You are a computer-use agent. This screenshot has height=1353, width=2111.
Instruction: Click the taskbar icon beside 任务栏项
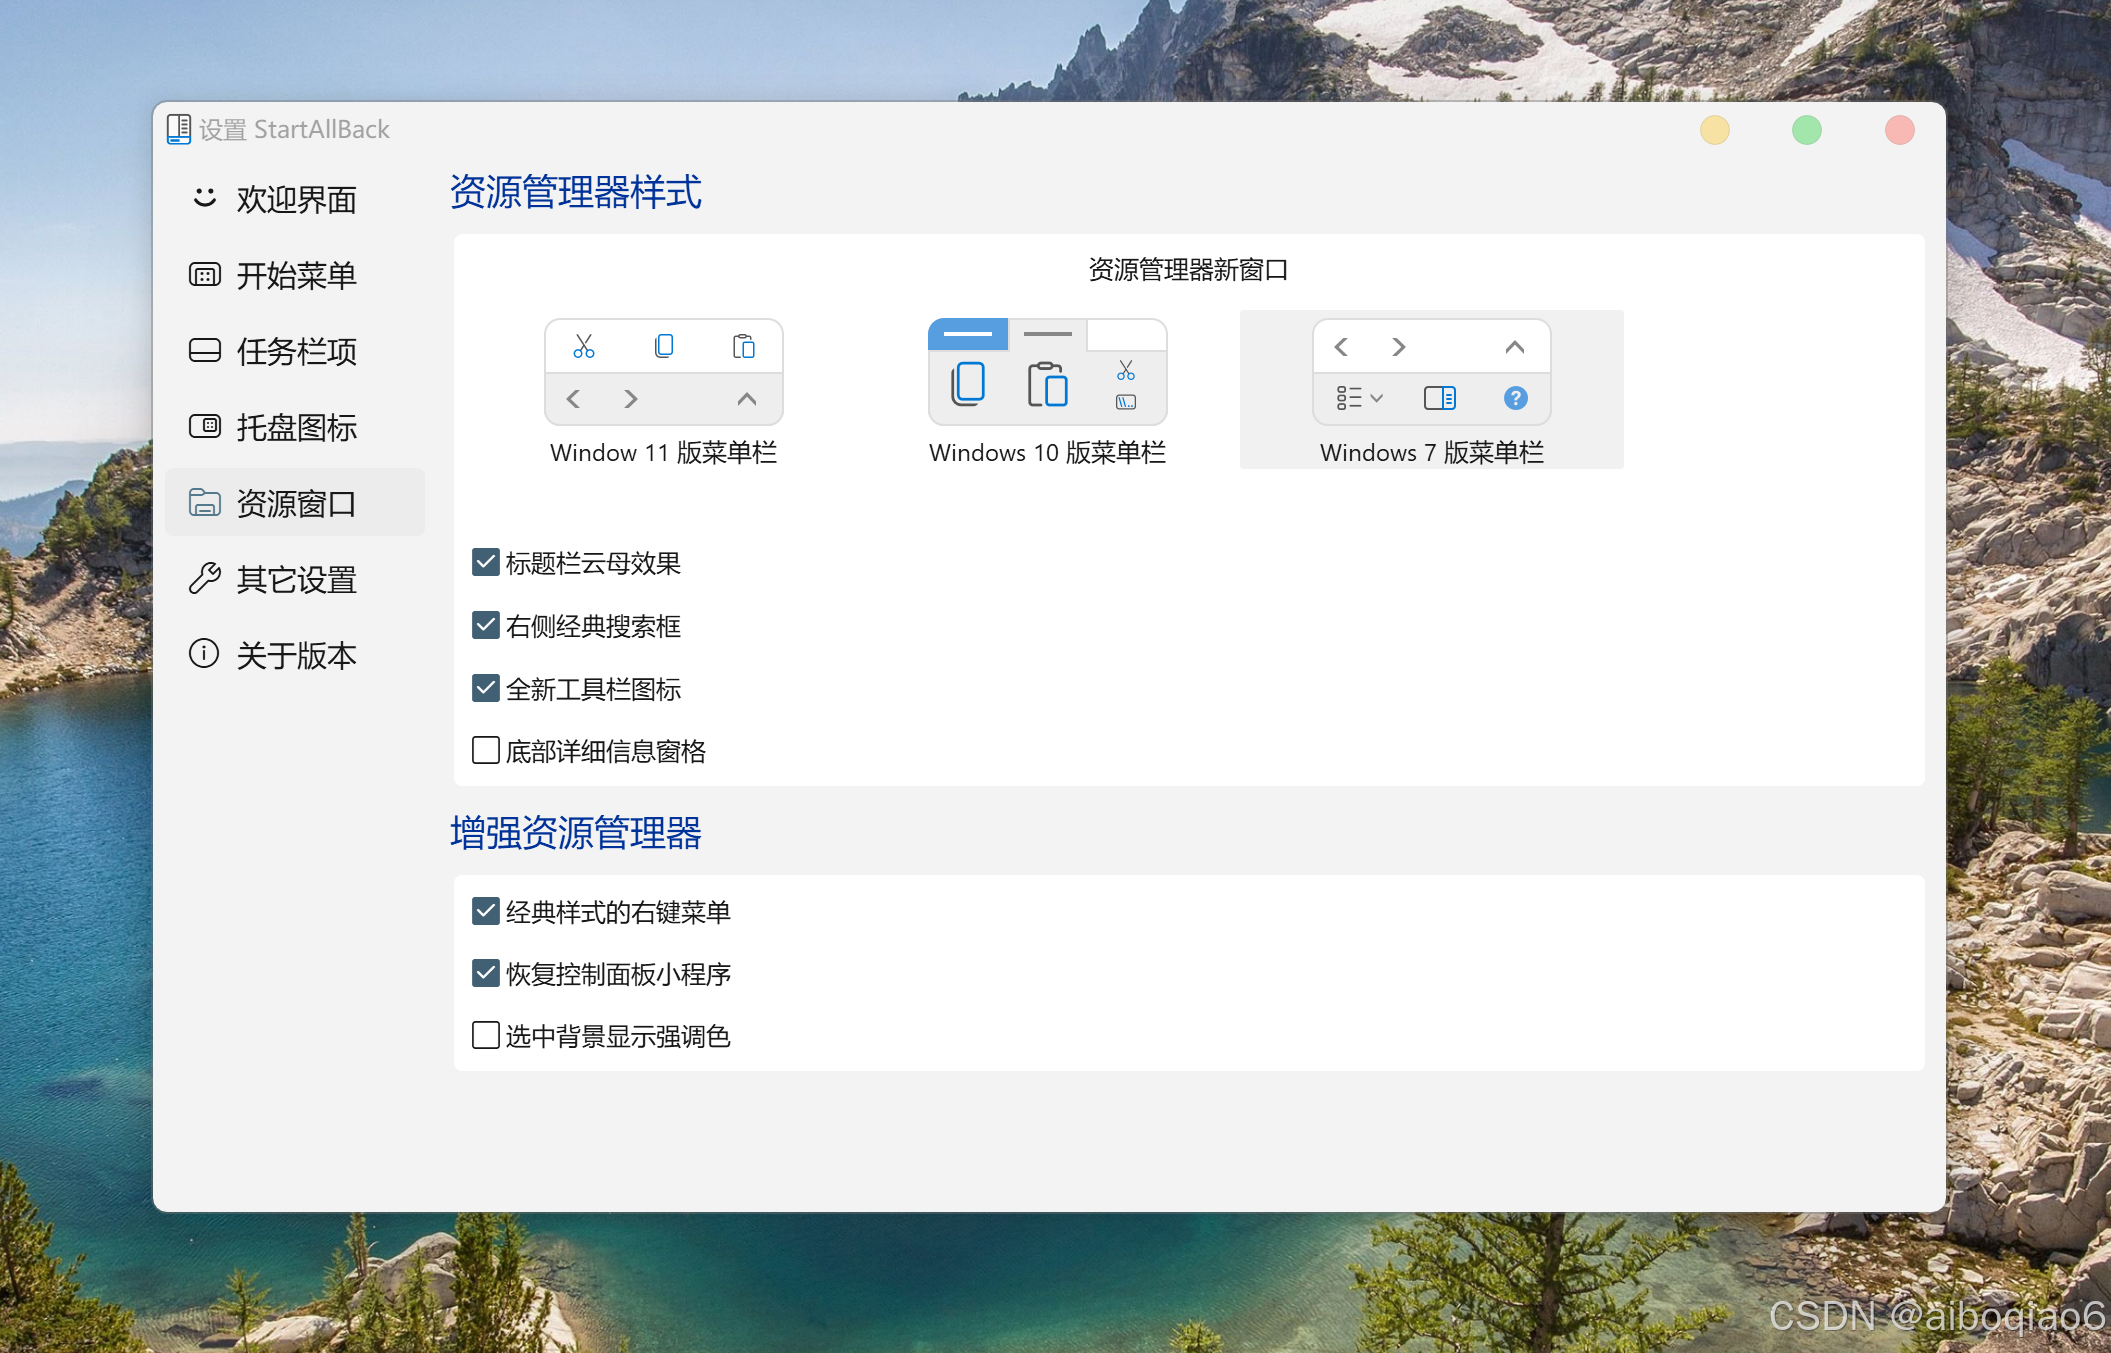[205, 350]
